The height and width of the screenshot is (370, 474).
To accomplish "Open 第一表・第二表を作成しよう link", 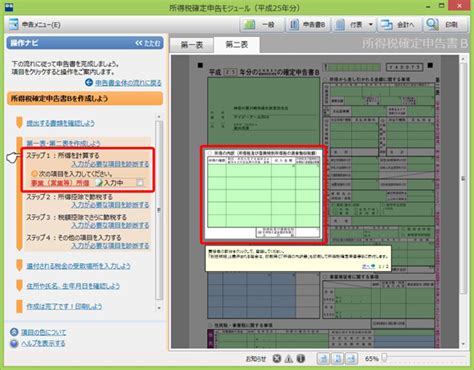I will (63, 143).
